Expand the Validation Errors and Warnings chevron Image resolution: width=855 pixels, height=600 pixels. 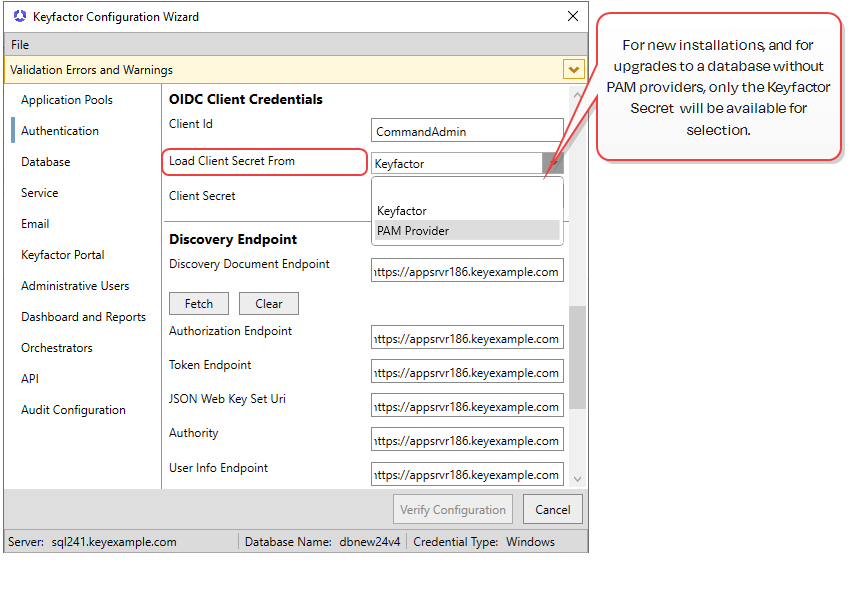pos(573,69)
